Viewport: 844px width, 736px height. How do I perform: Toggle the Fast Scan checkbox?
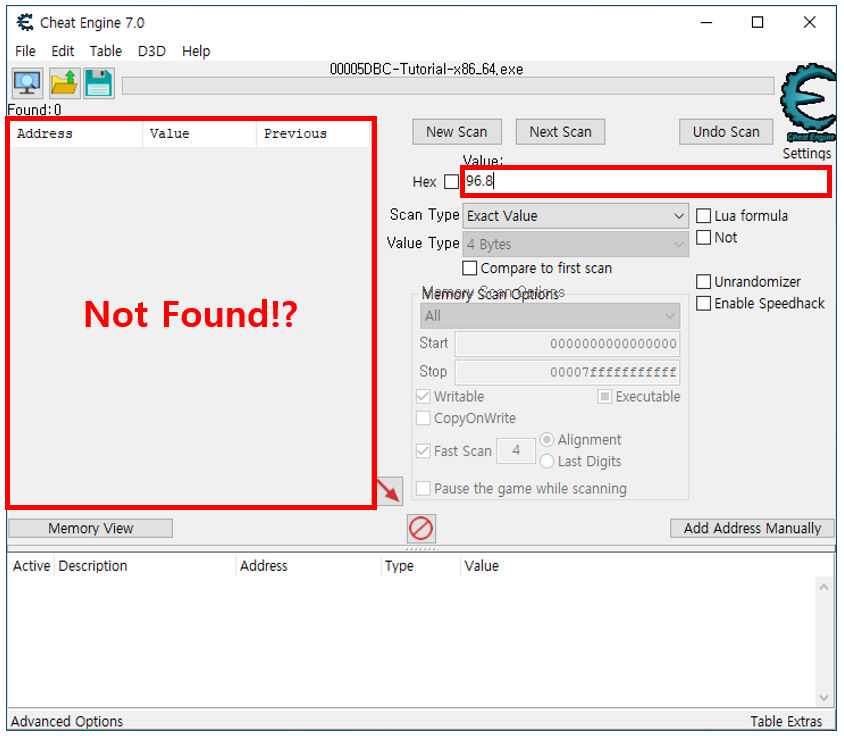coord(423,451)
